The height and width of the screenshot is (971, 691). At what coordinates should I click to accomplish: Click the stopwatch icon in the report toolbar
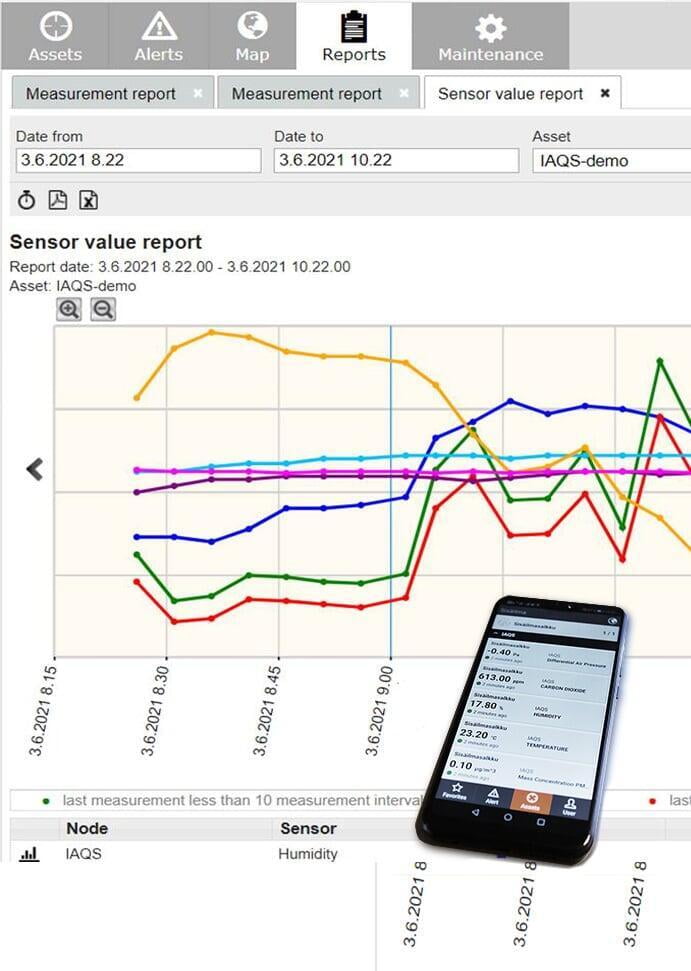point(27,200)
